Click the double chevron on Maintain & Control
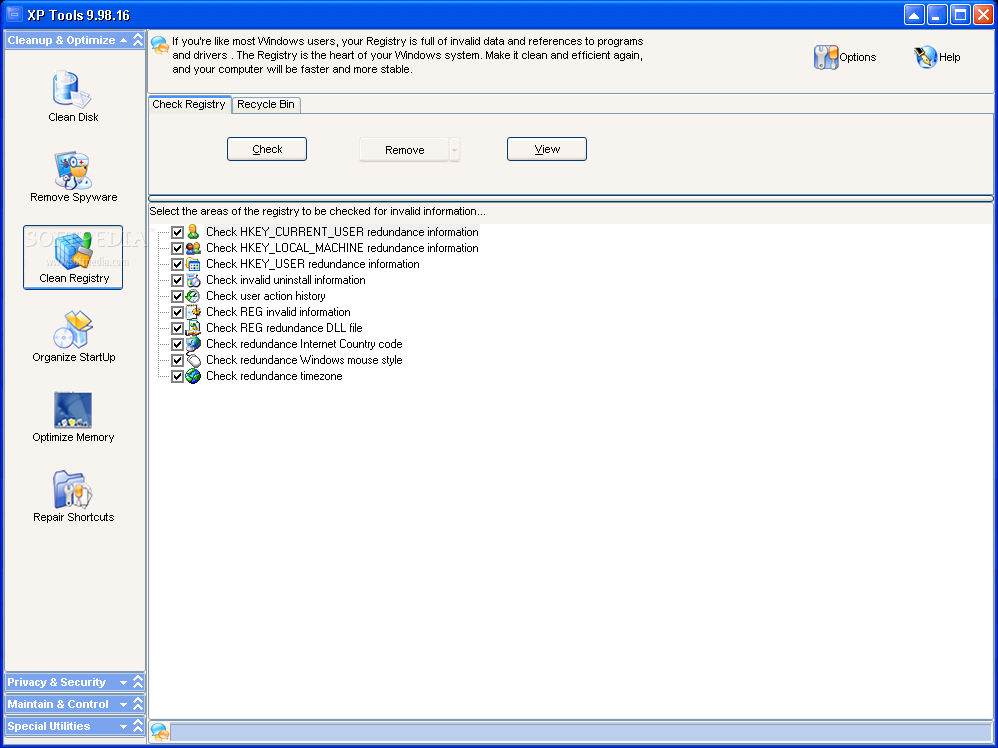Viewport: 998px width, 748px height. (x=138, y=704)
